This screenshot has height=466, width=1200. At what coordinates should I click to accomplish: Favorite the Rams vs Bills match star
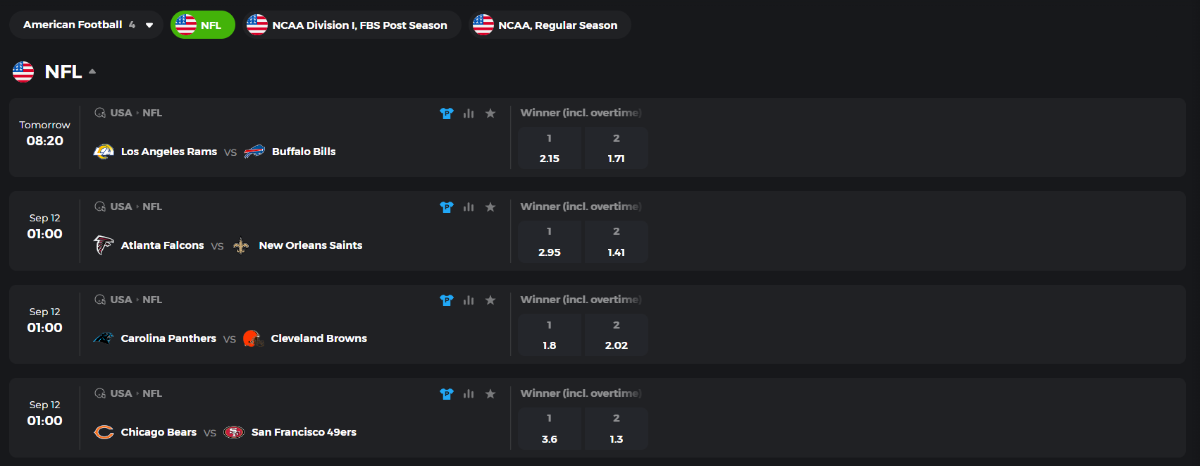[x=490, y=113]
